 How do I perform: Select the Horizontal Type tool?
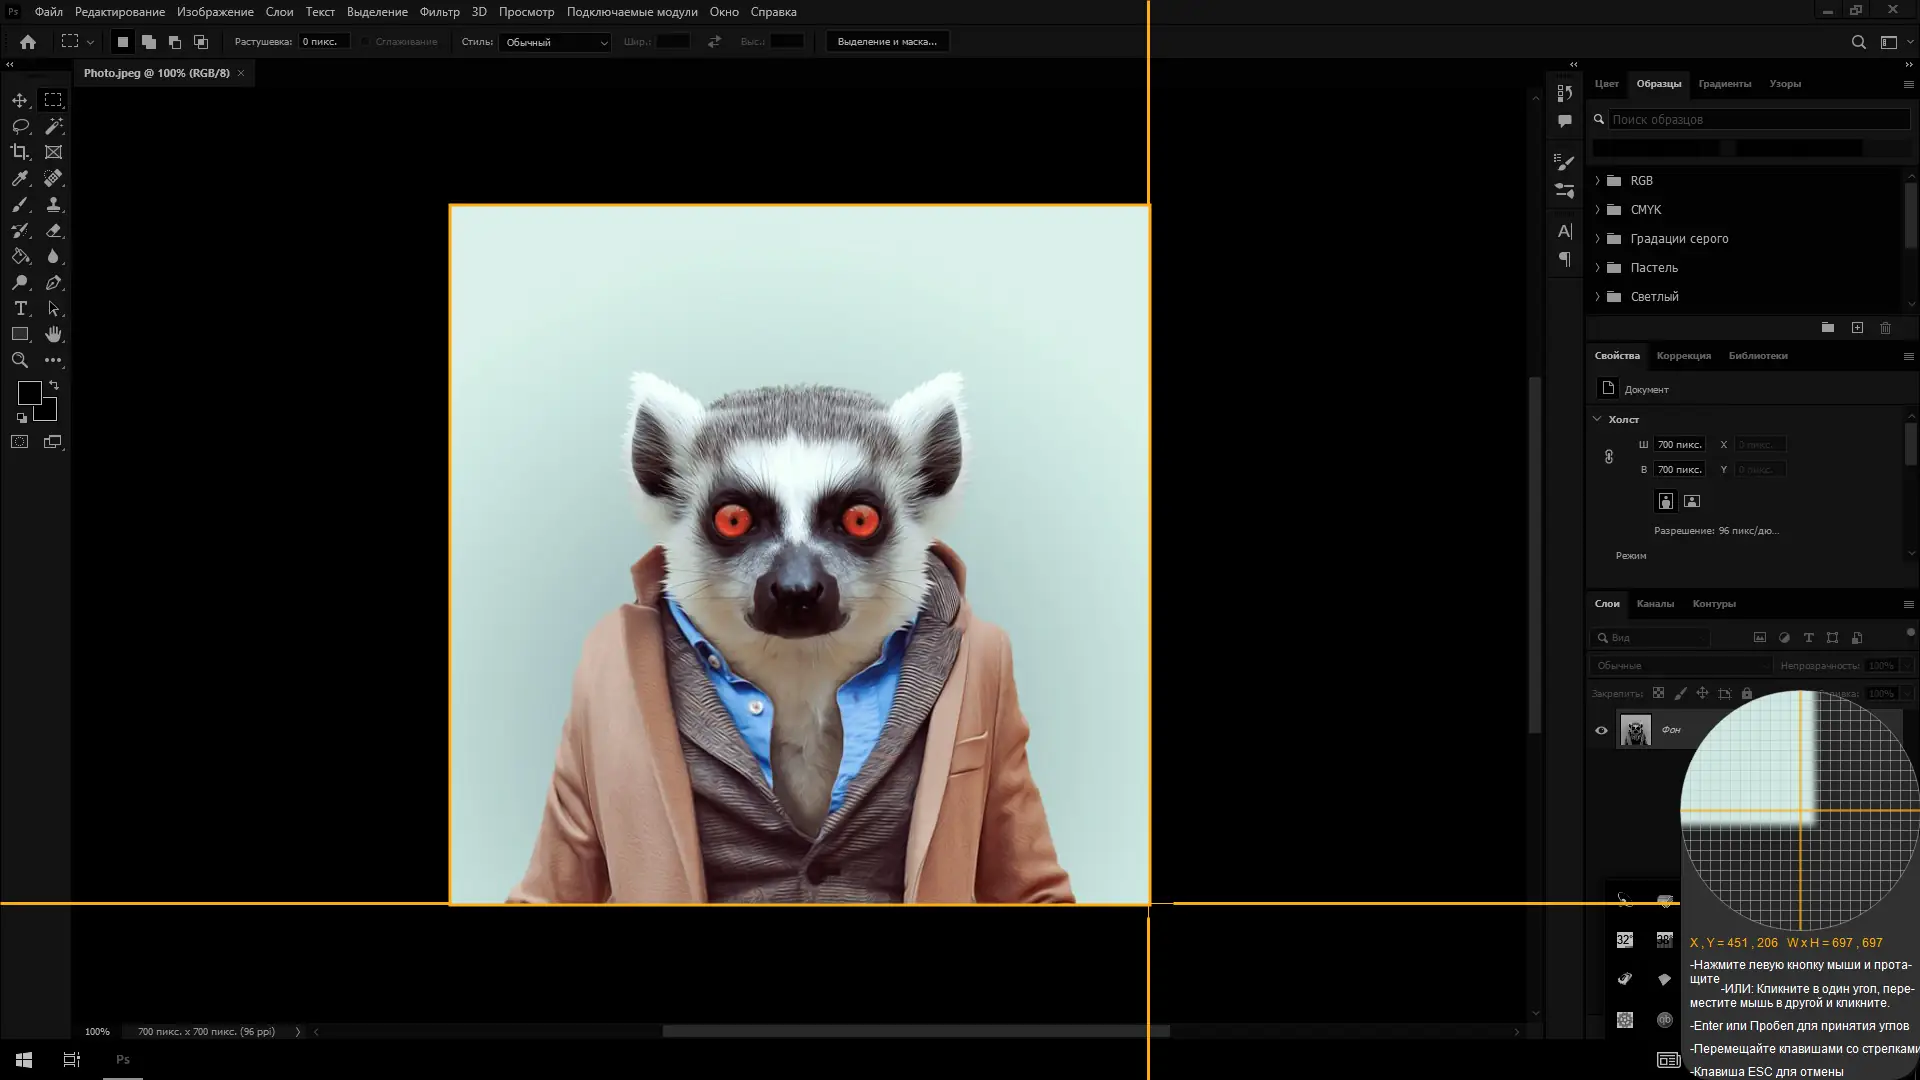pyautogui.click(x=20, y=308)
